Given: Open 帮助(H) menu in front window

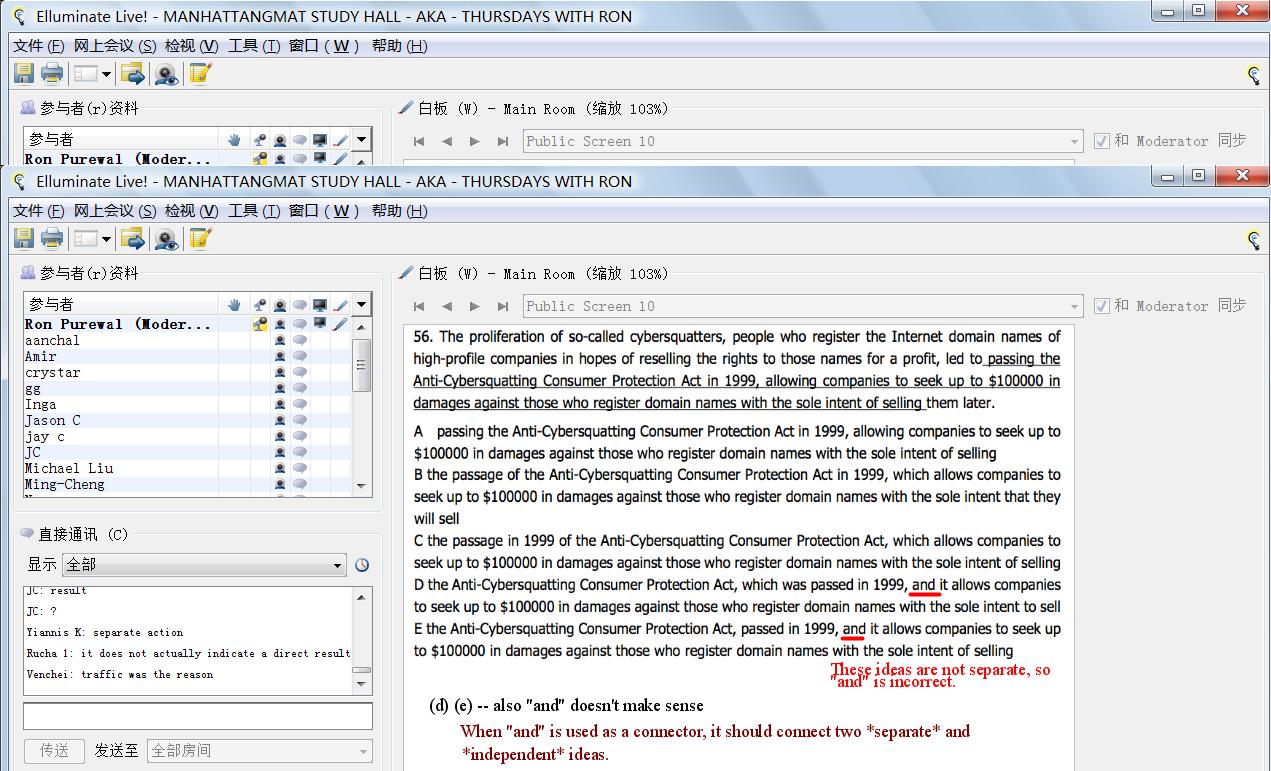Looking at the screenshot, I should (x=399, y=210).
